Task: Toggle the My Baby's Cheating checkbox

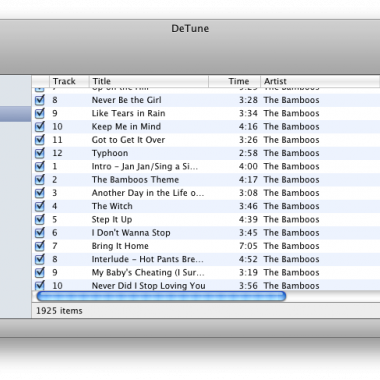Action: (40, 272)
